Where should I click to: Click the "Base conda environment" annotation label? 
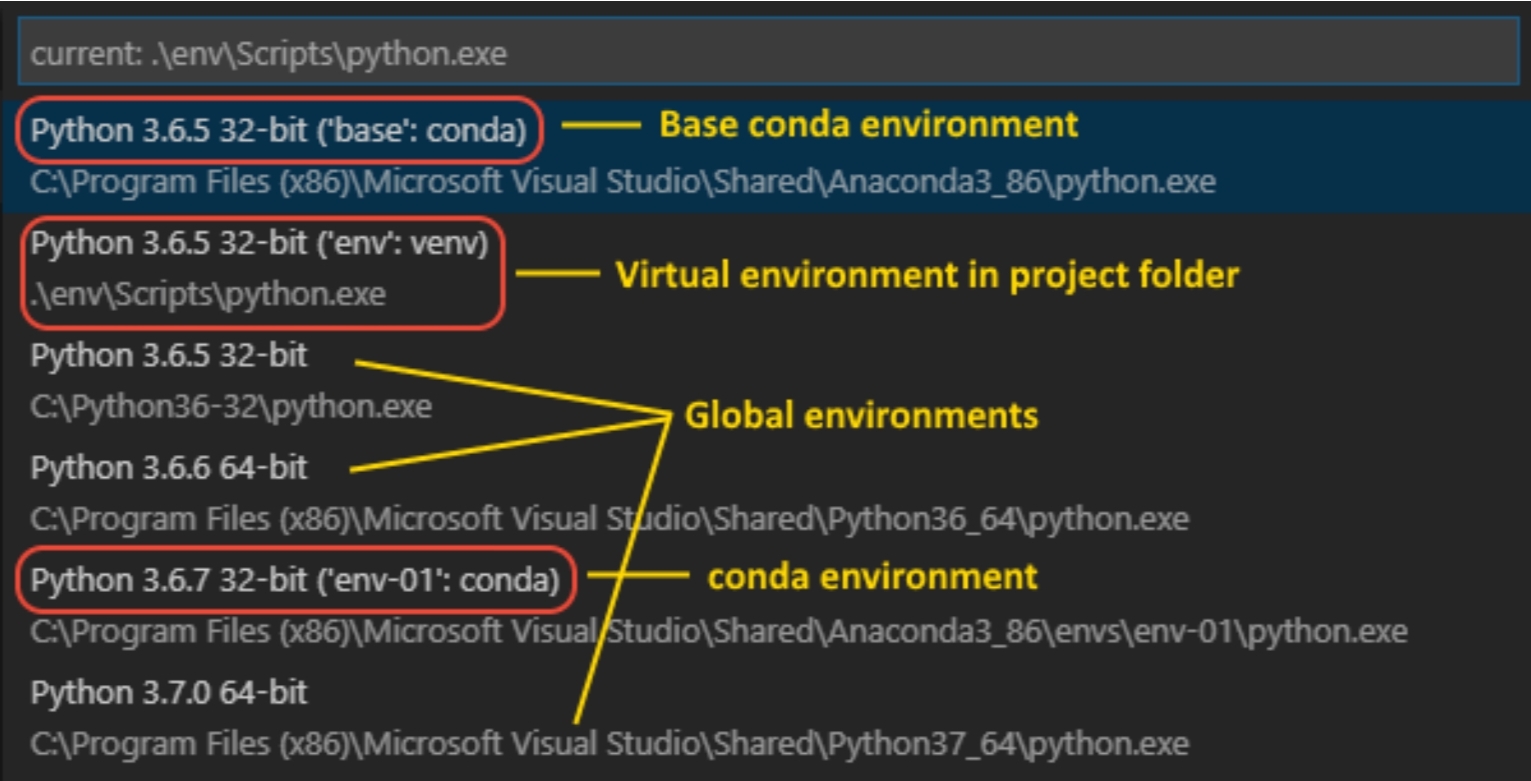868,124
